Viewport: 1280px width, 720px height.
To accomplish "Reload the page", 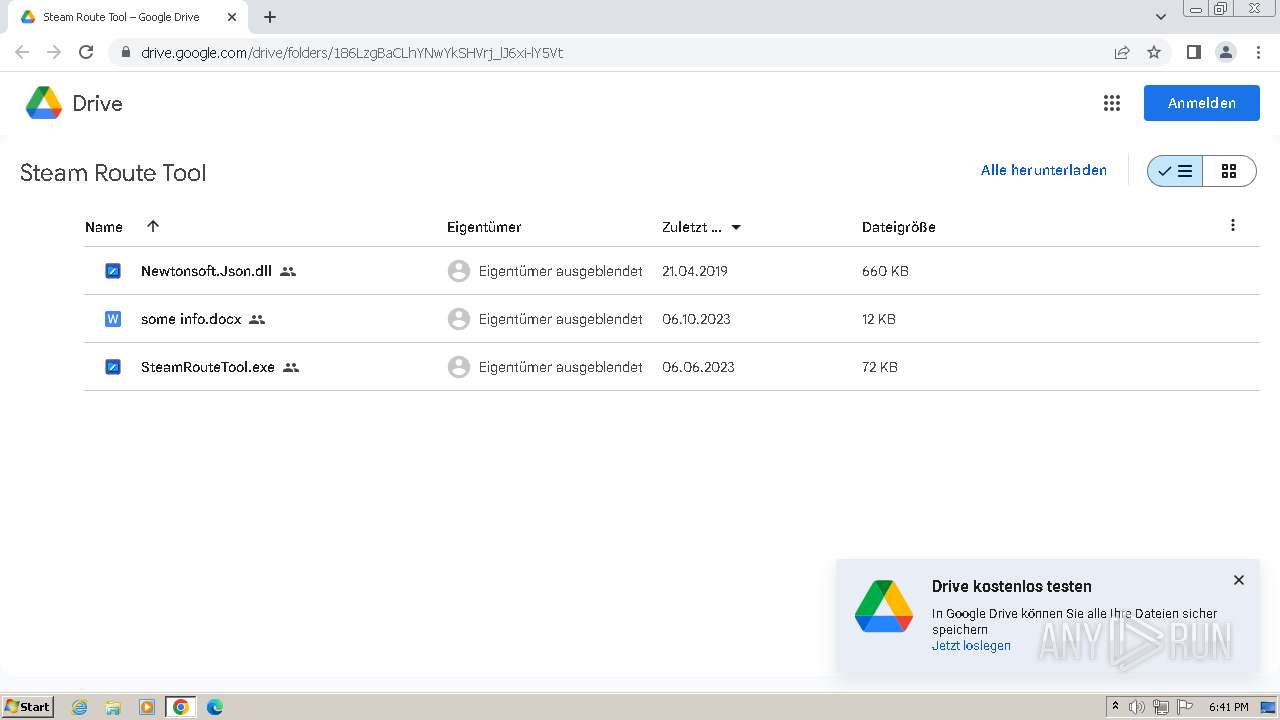I will point(86,52).
